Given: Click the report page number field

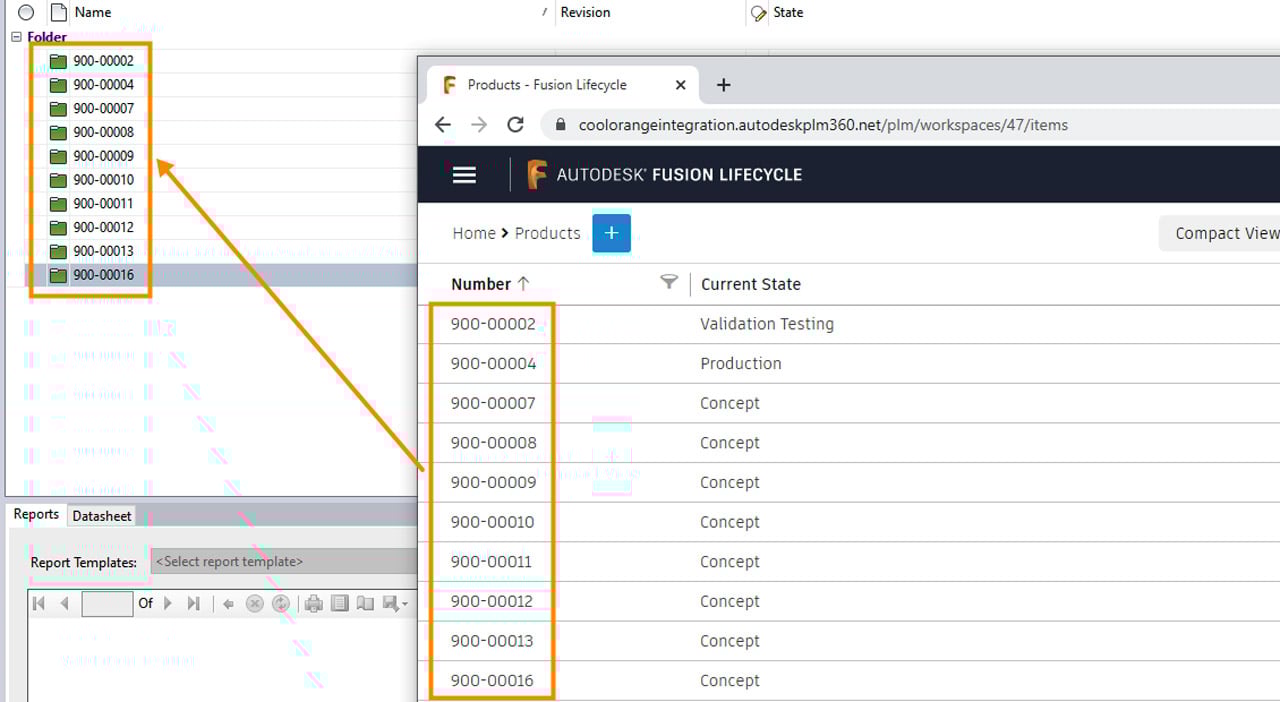Looking at the screenshot, I should (107, 603).
